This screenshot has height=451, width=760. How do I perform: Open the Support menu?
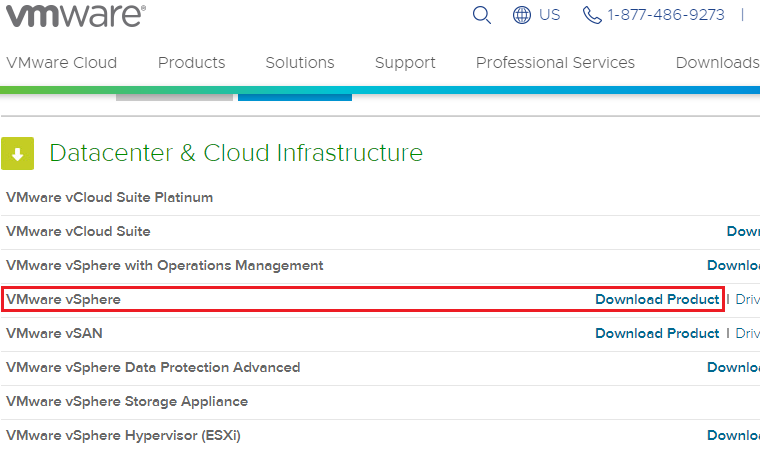click(x=405, y=63)
